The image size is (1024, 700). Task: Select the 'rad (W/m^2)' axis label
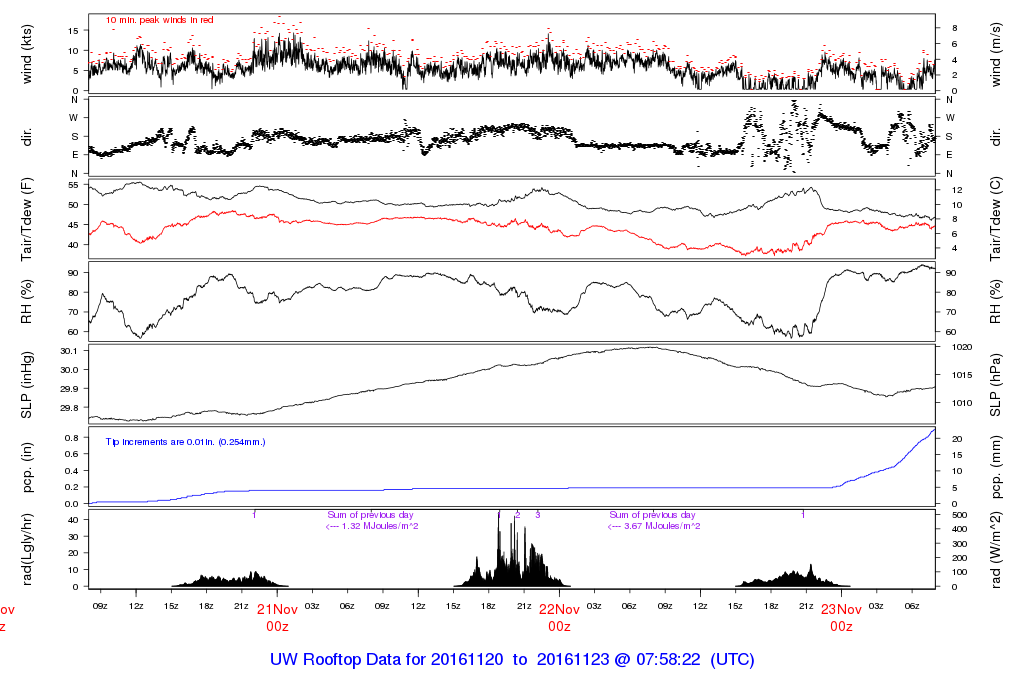[x=995, y=550]
